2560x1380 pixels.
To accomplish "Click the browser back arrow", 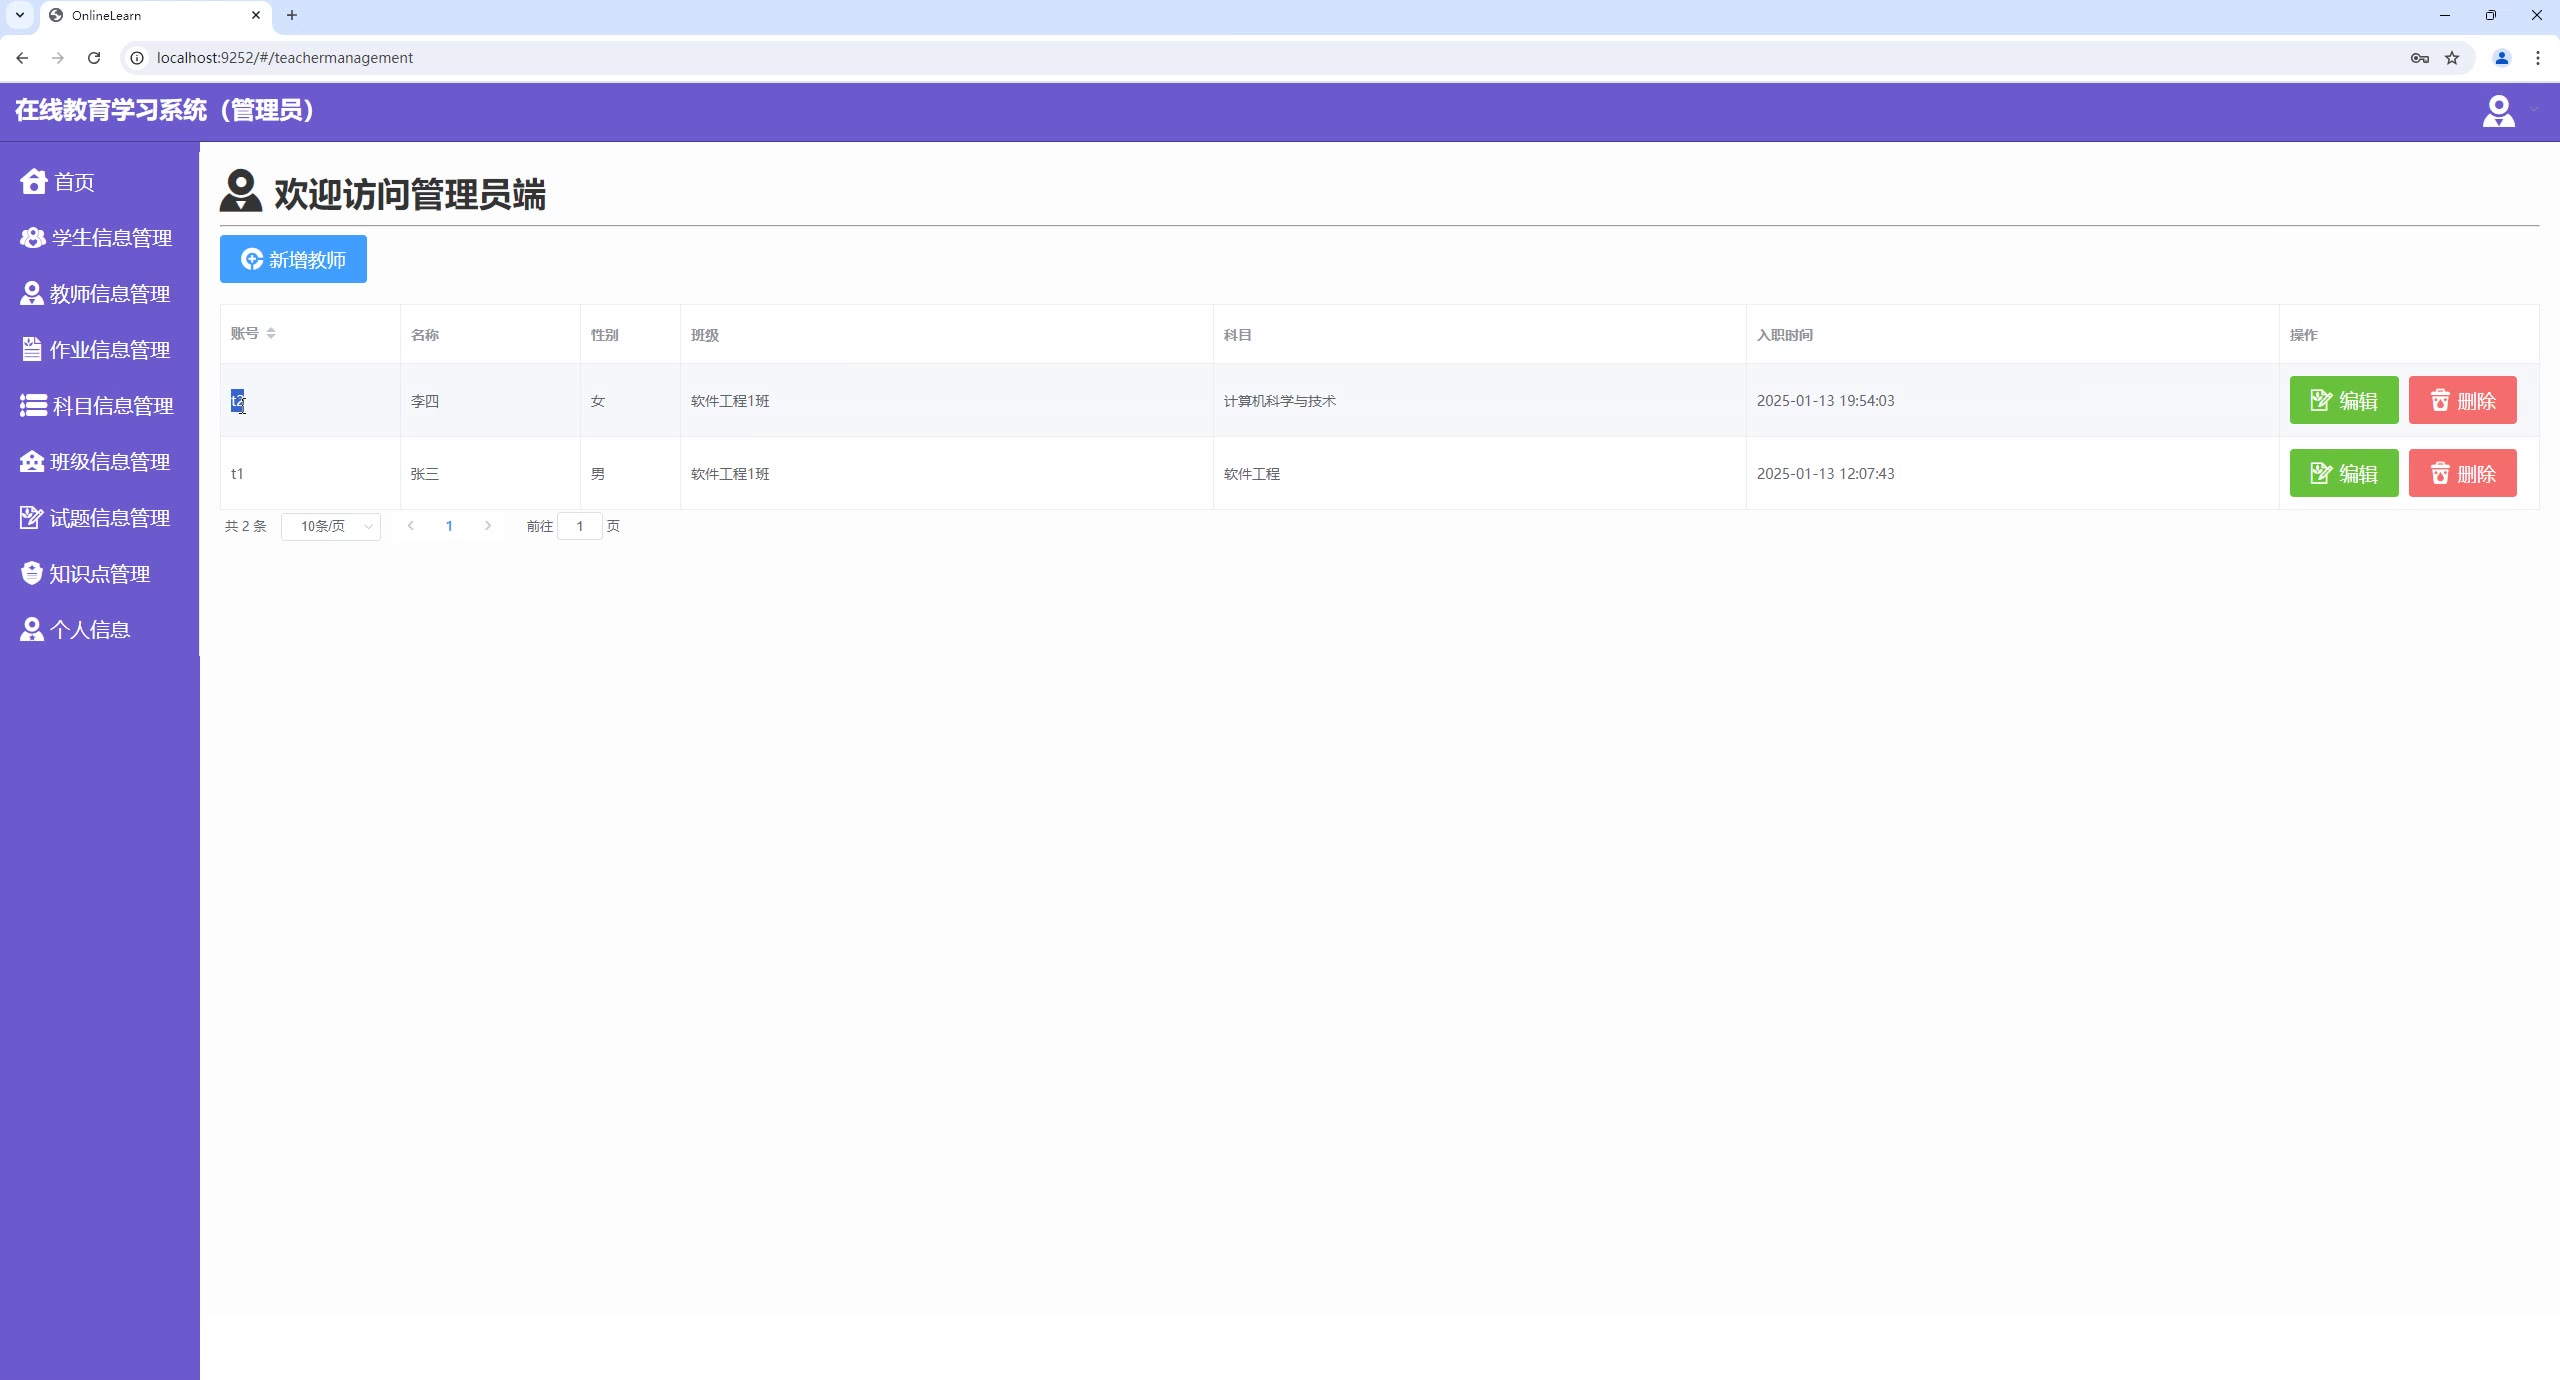I will click(22, 58).
